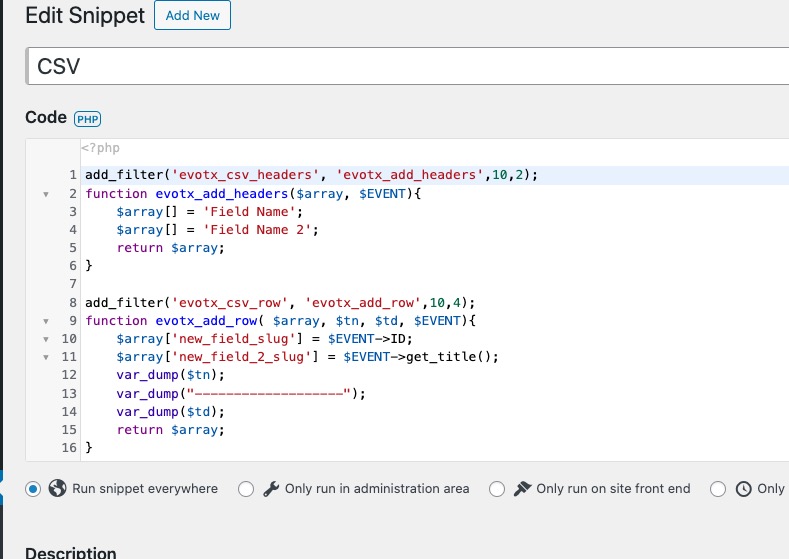
Task: Click the Only run in administration area label
Action: (x=377, y=489)
